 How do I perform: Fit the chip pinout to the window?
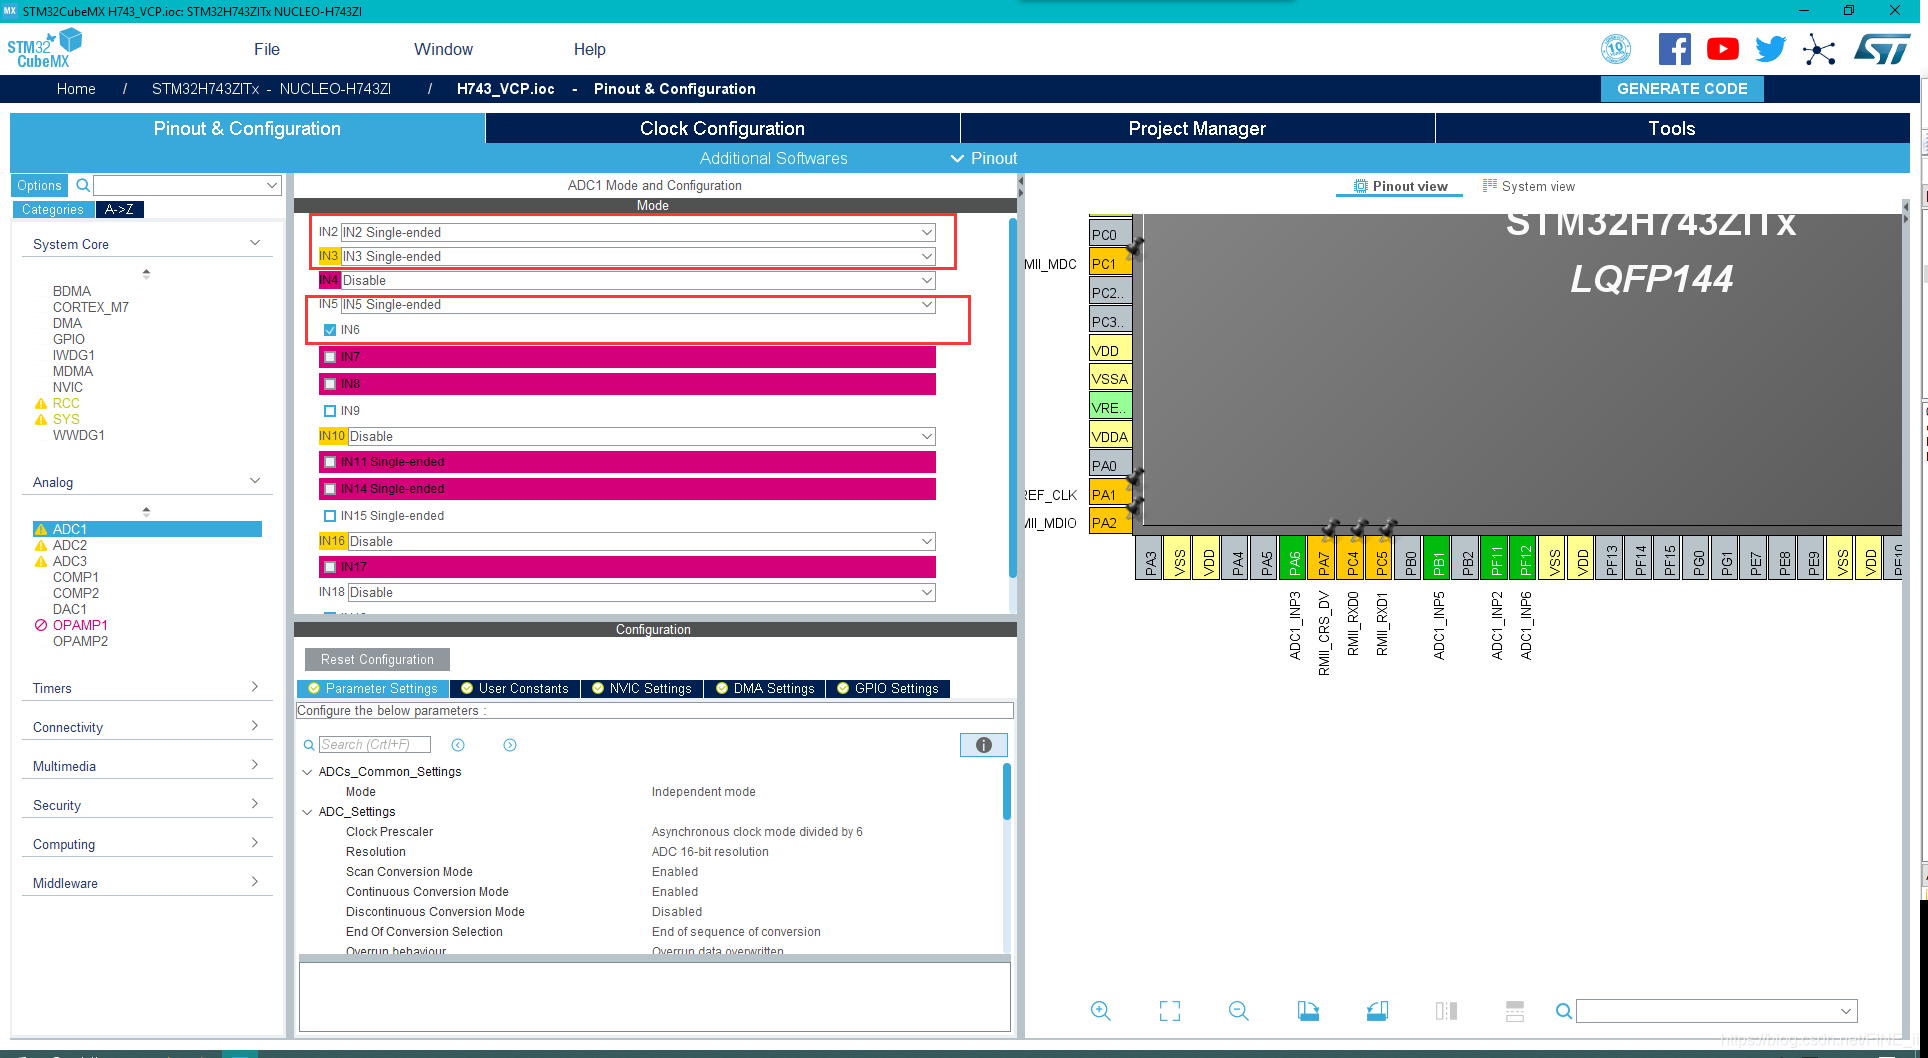coord(1169,1011)
